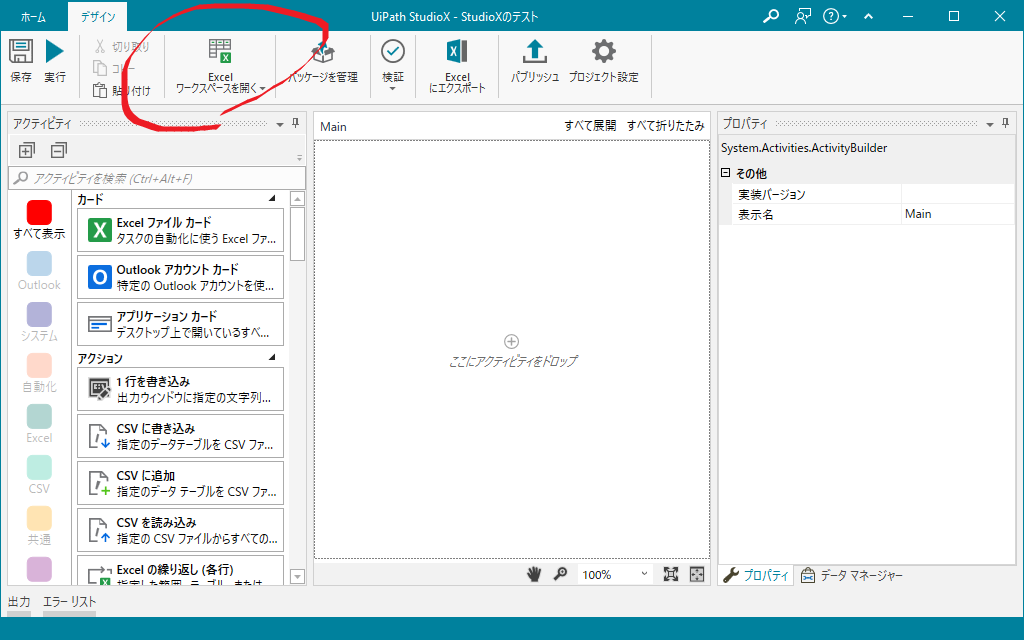
Task: Run the project with 実行 icon
Action: click(55, 52)
